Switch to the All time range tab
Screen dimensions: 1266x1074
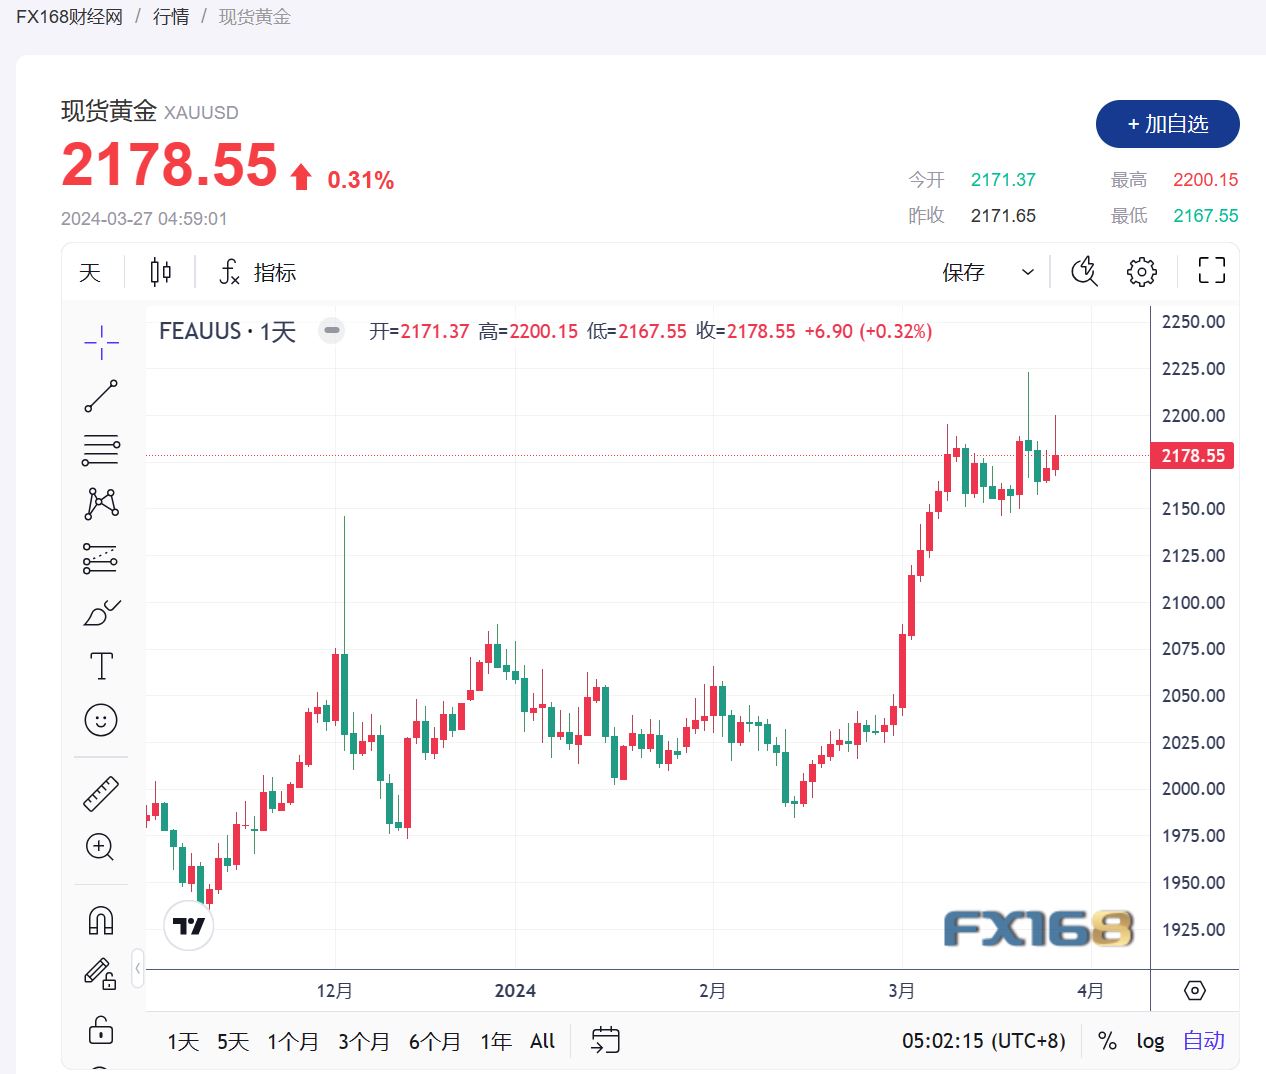click(541, 1040)
